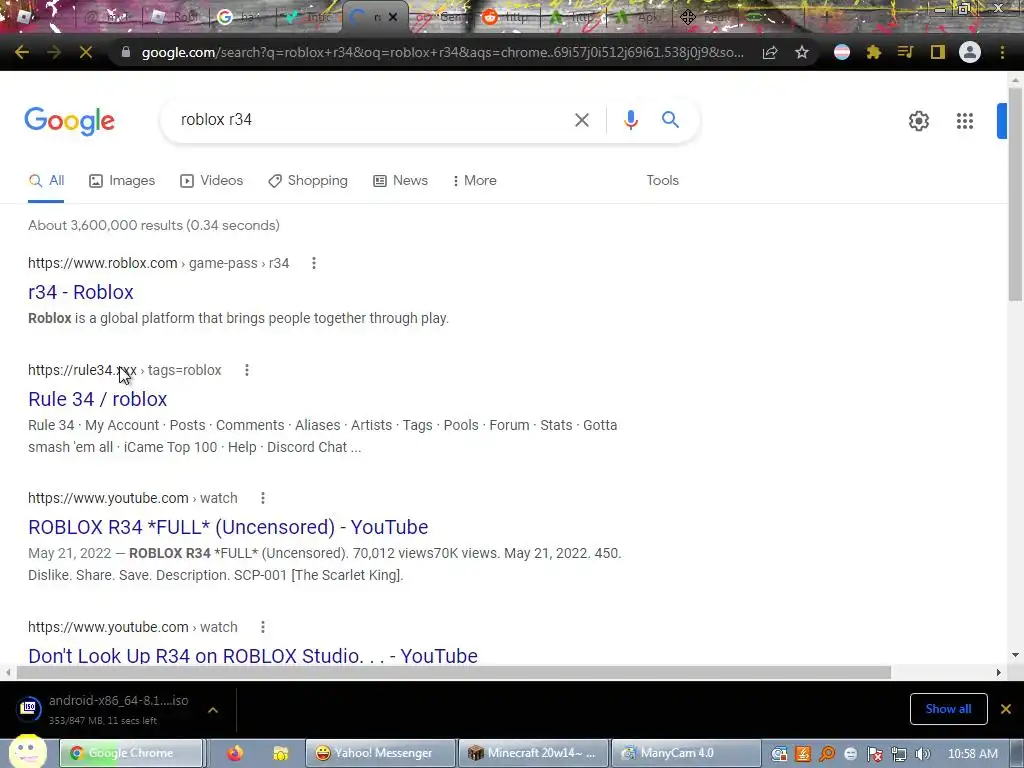Go to the Google logo homepage
Viewport: 1024px width, 768px height.
69,121
